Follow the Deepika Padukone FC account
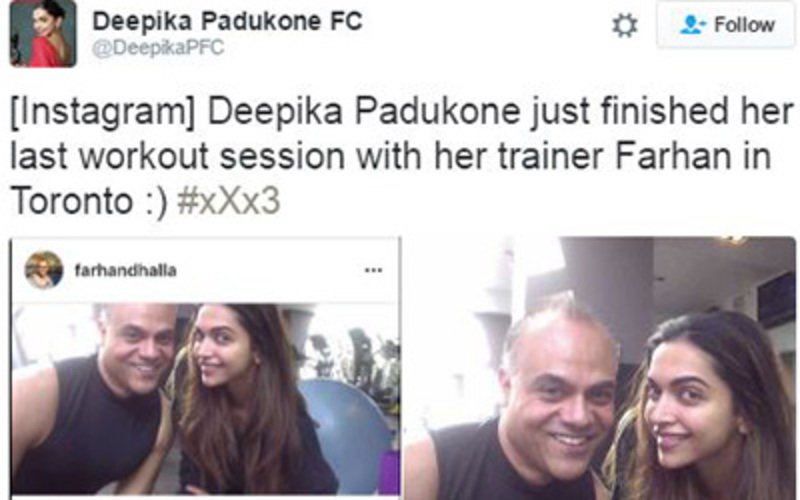 click(726, 24)
